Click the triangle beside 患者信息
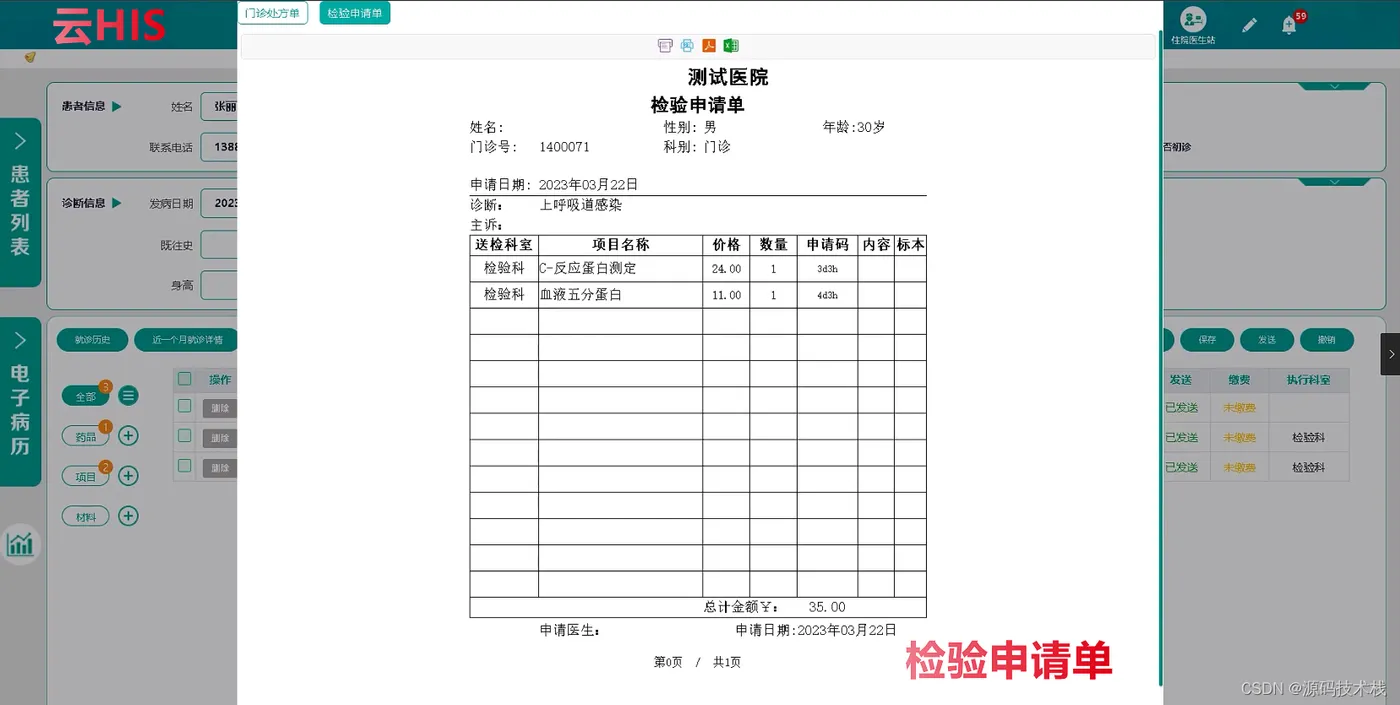This screenshot has width=1400, height=705. tap(117, 106)
